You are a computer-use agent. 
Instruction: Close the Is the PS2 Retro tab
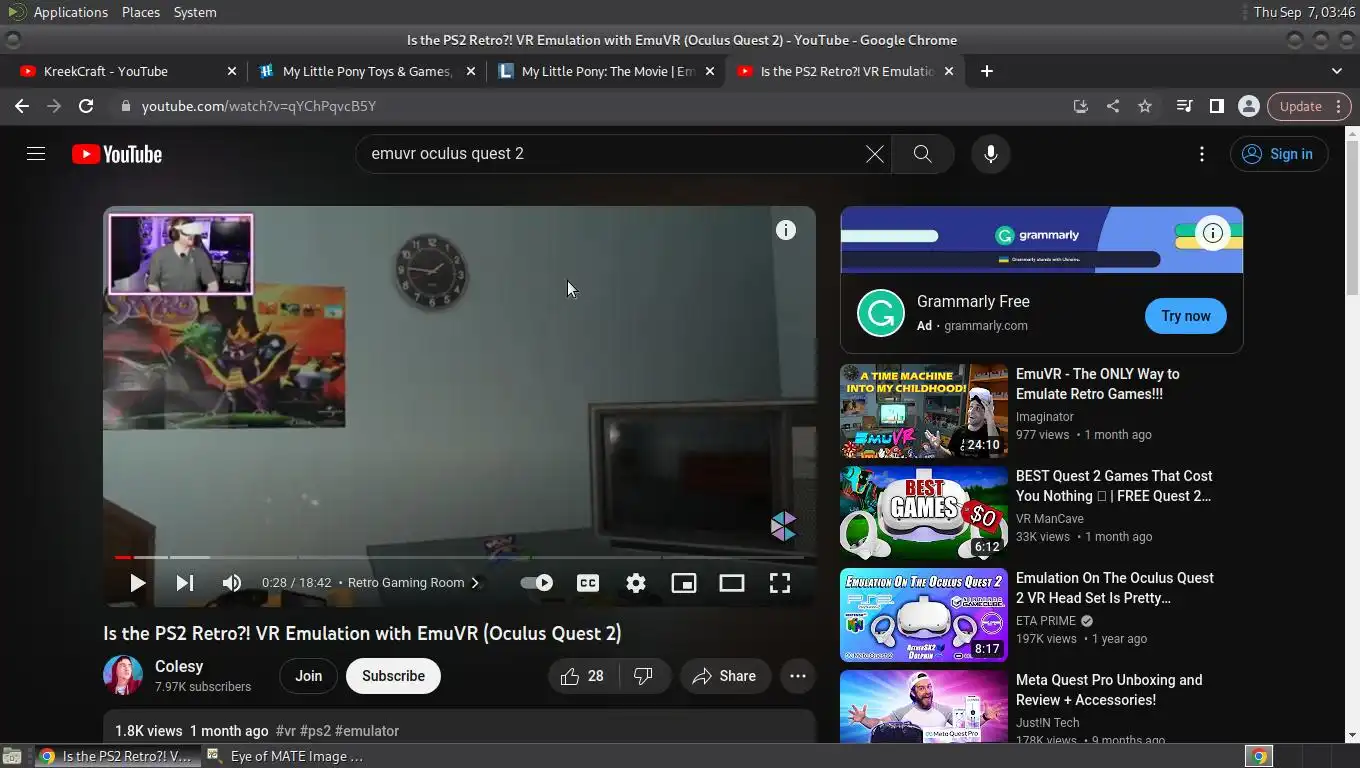(949, 71)
